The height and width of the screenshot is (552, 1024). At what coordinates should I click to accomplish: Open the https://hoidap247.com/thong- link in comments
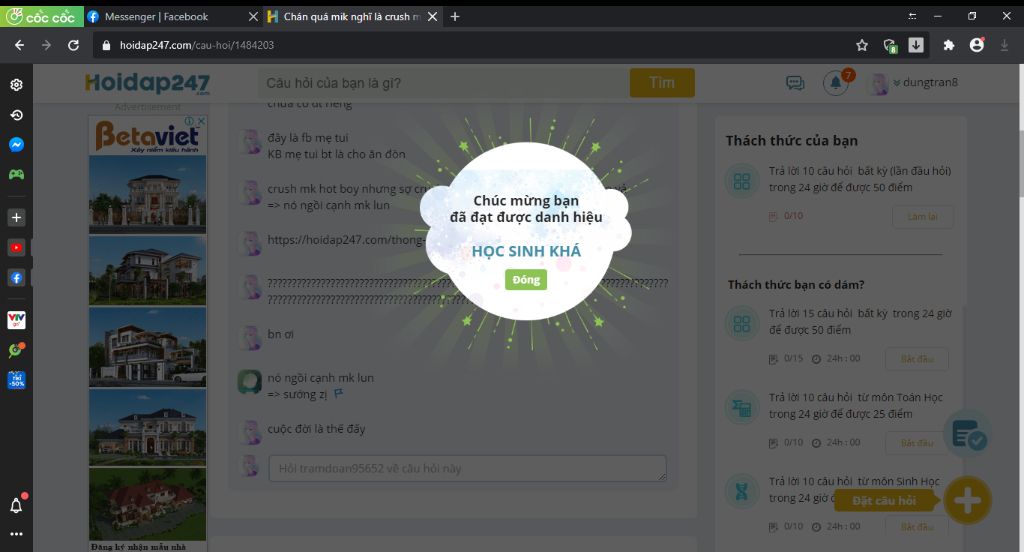(345, 240)
